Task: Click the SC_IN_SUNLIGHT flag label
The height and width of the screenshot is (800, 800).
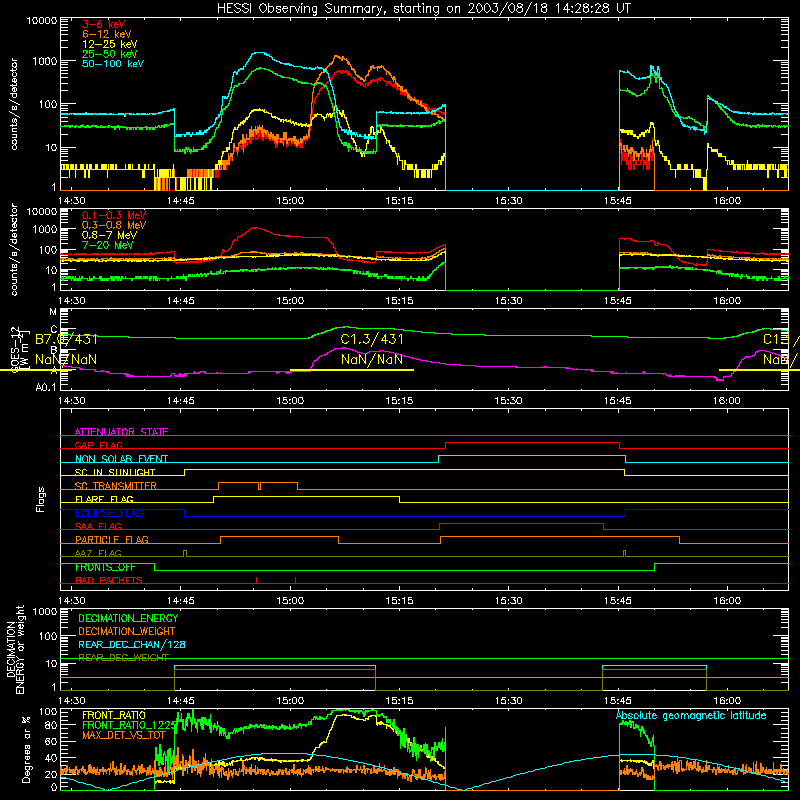Action: pos(115,472)
